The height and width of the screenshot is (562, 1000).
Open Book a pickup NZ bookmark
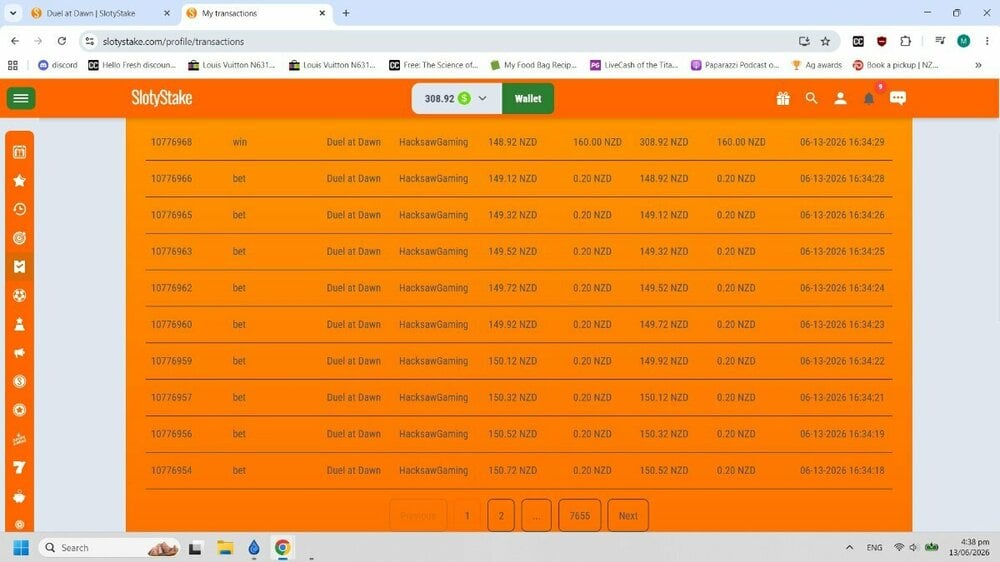[895, 65]
